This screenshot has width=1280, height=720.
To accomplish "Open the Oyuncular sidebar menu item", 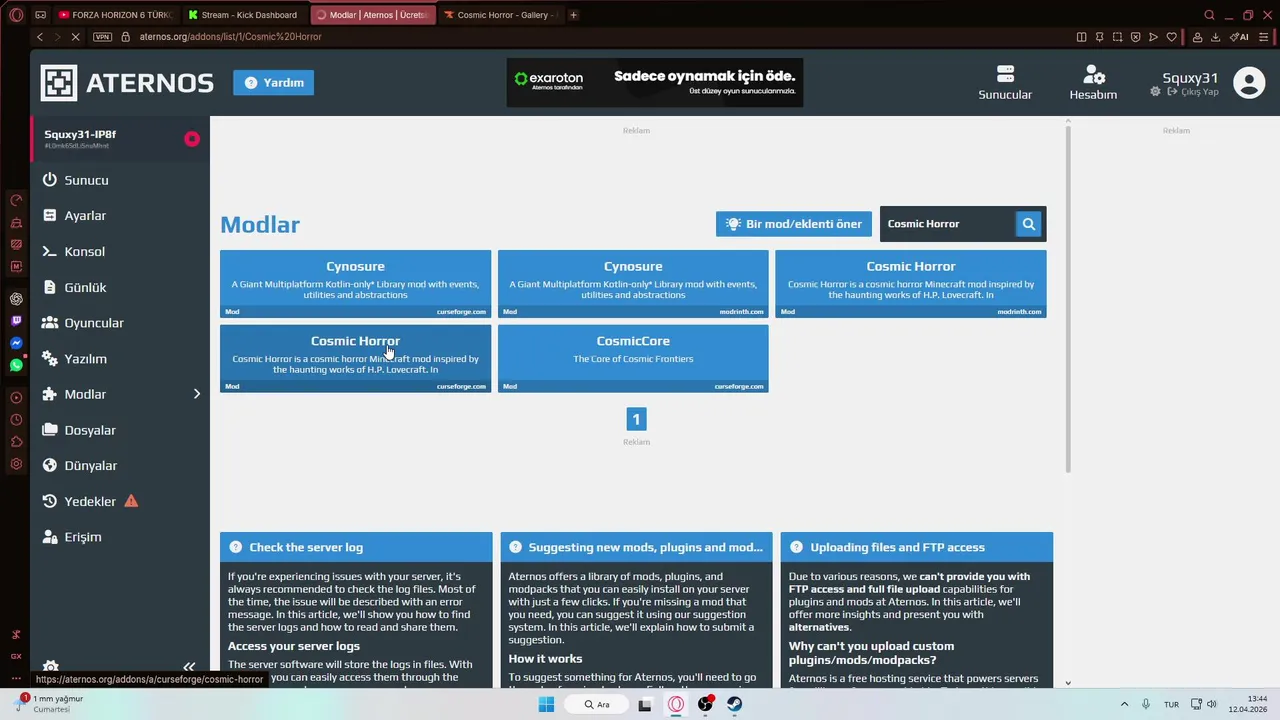I will tap(120, 323).
